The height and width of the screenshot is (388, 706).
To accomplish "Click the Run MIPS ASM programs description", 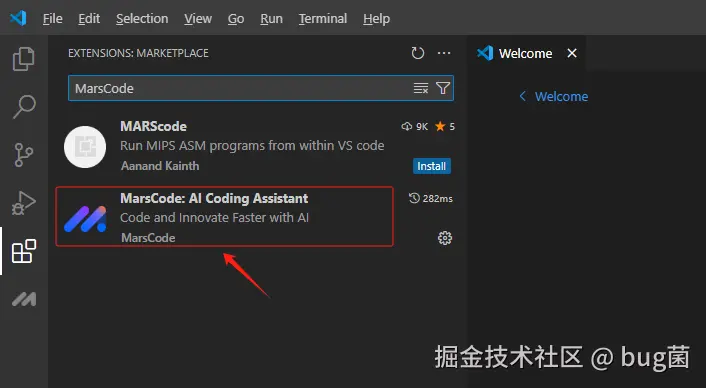I will [252, 145].
